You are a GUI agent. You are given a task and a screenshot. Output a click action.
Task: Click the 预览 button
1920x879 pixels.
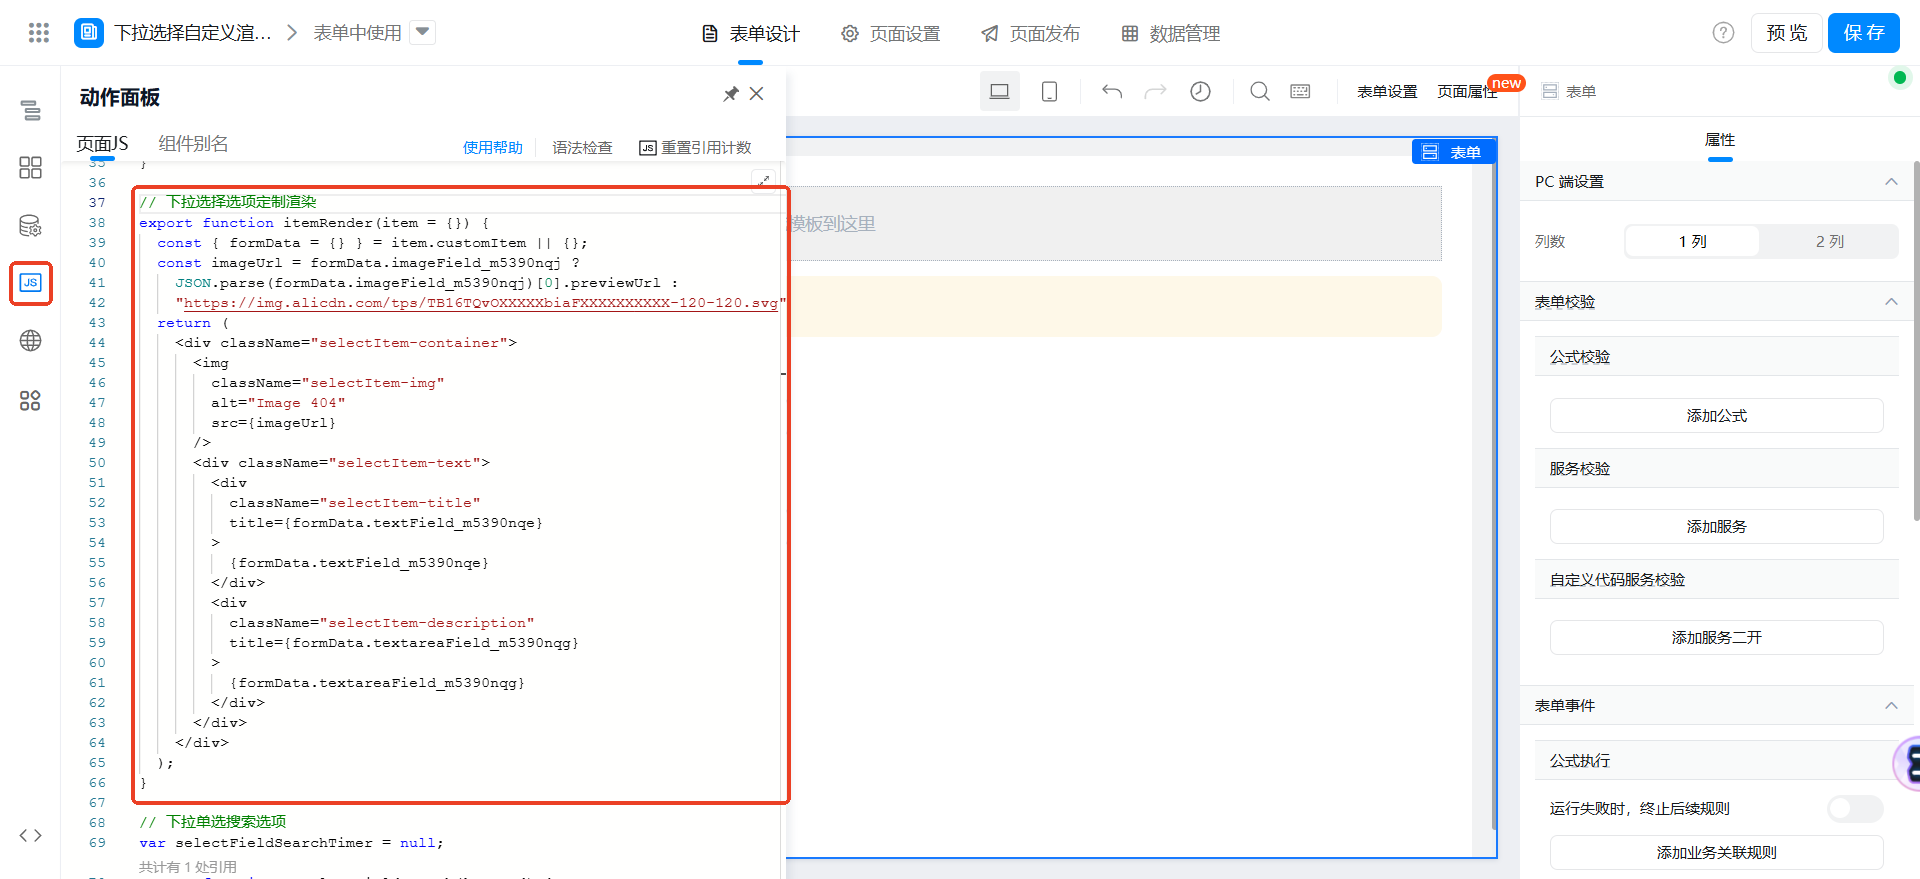coord(1787,33)
